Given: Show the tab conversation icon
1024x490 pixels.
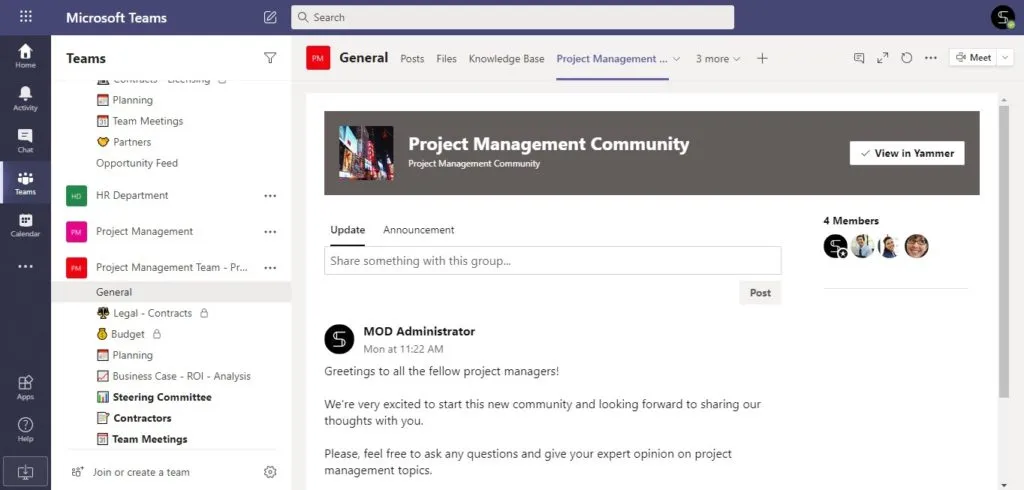Looking at the screenshot, I should pyautogui.click(x=859, y=58).
